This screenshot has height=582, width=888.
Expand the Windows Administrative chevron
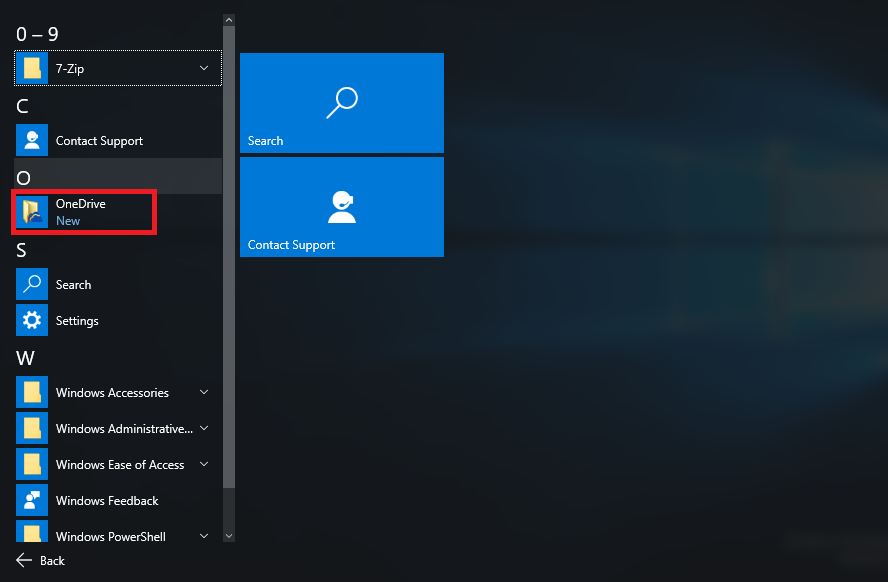204,429
